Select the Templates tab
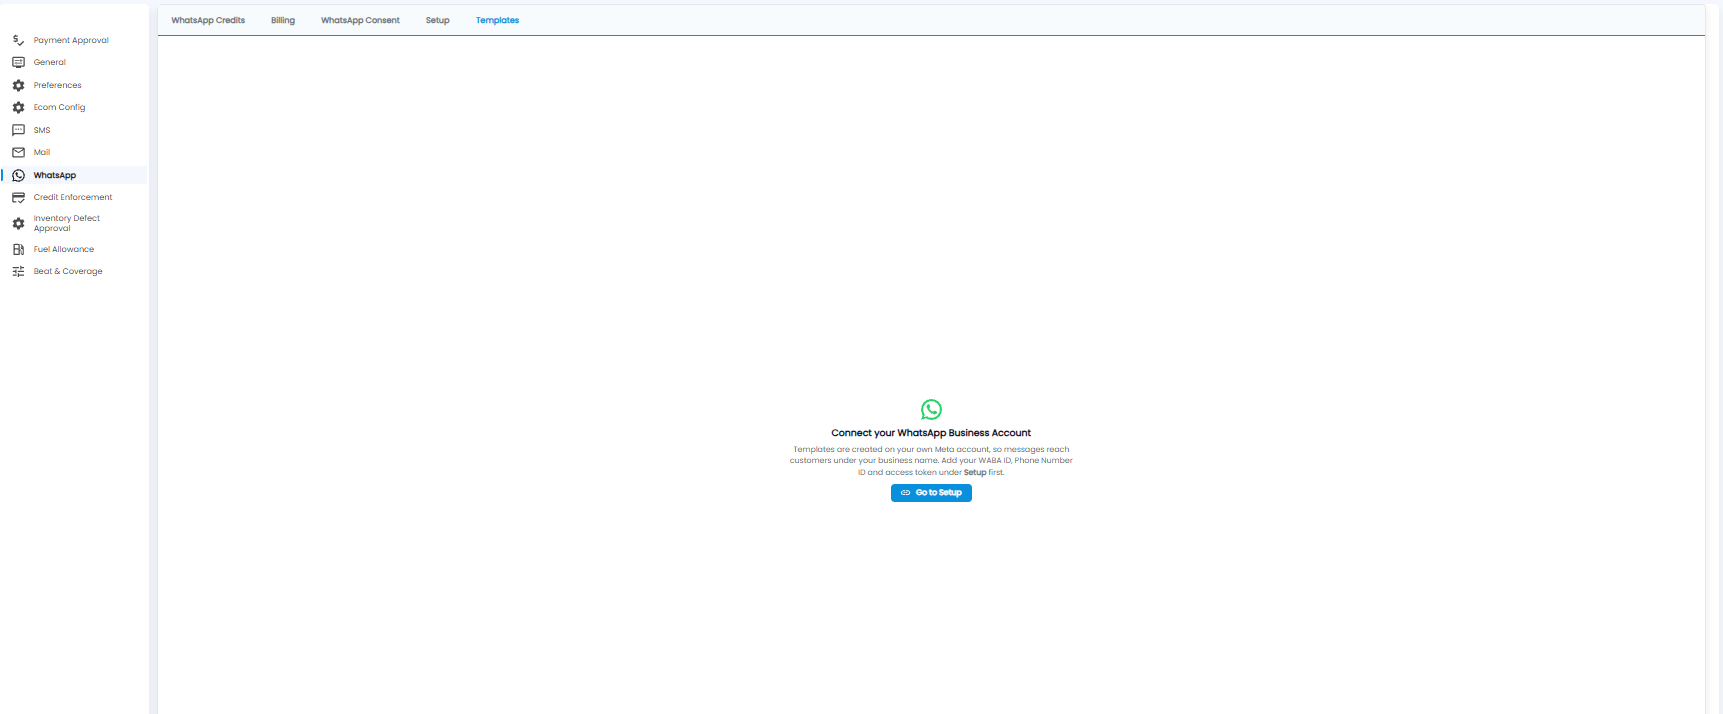 [x=497, y=20]
